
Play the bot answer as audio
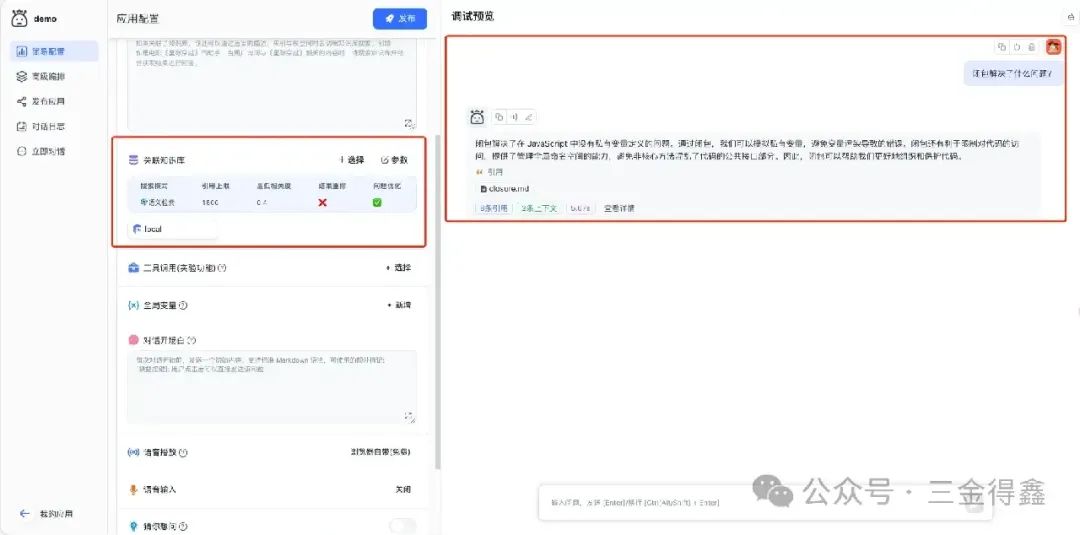point(514,116)
